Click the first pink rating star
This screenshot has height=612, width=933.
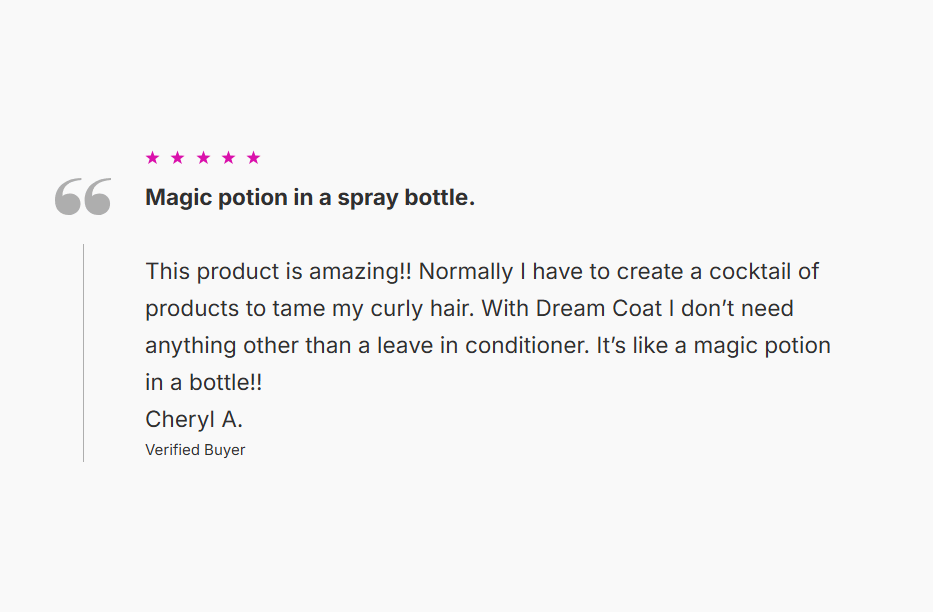152,158
